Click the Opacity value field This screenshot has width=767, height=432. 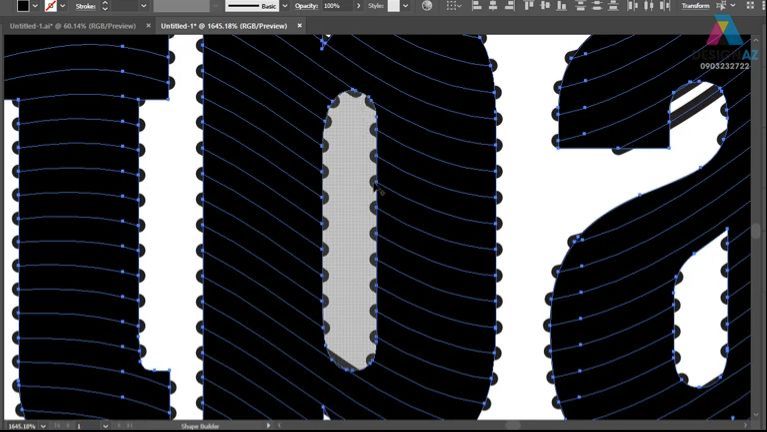point(334,6)
